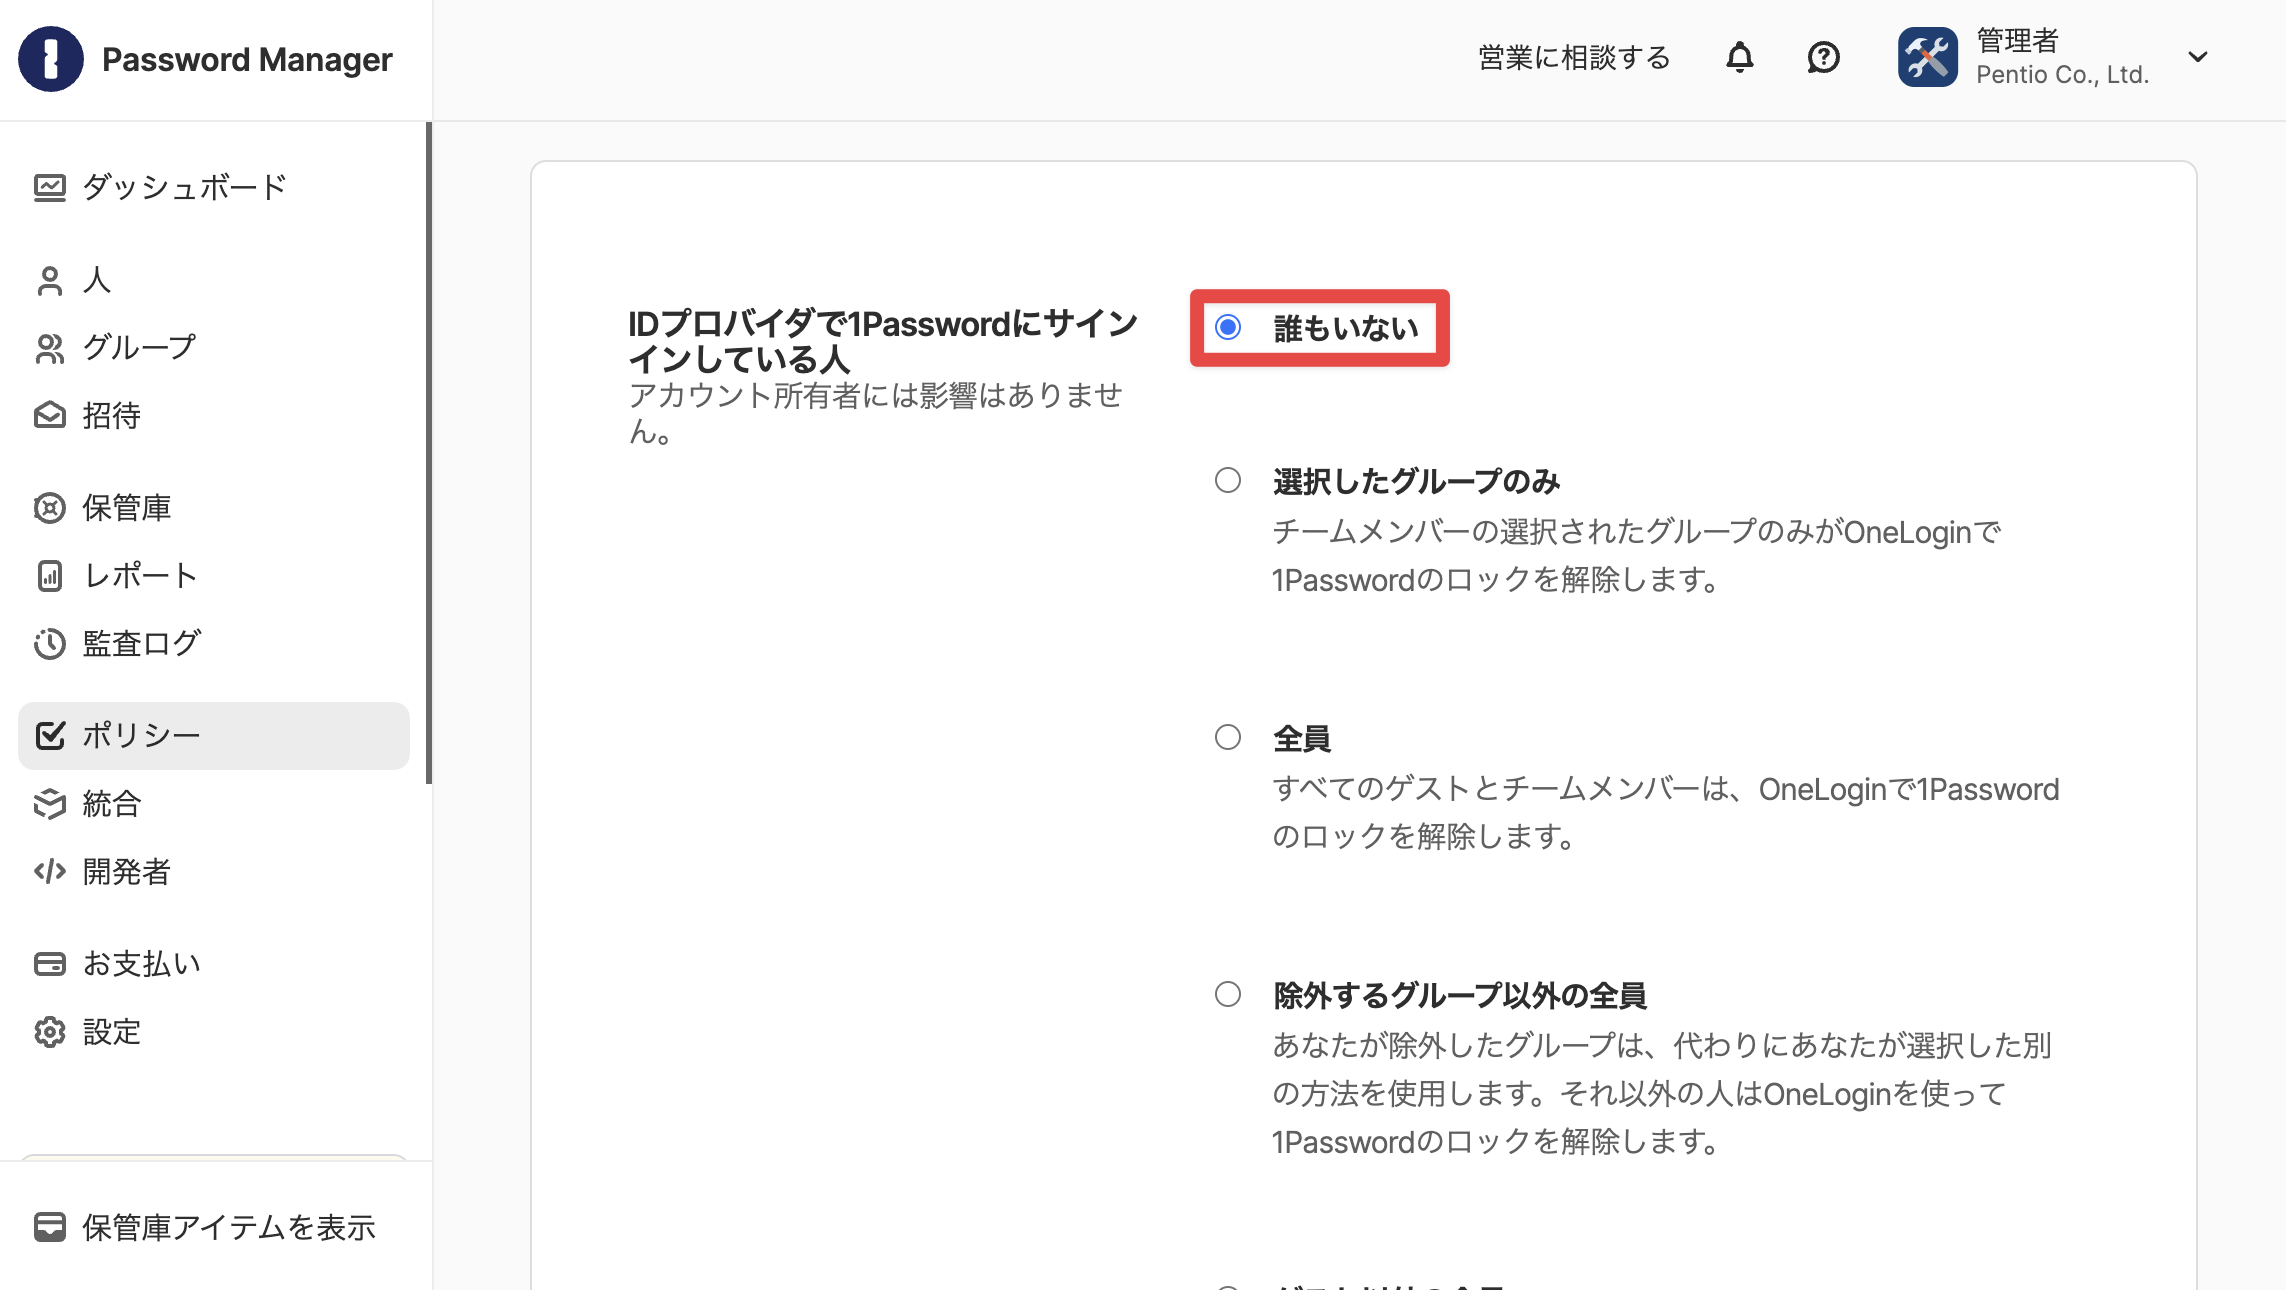This screenshot has height=1290, width=2286.
Task: Open 設定 in the sidebar
Action: click(x=214, y=1032)
